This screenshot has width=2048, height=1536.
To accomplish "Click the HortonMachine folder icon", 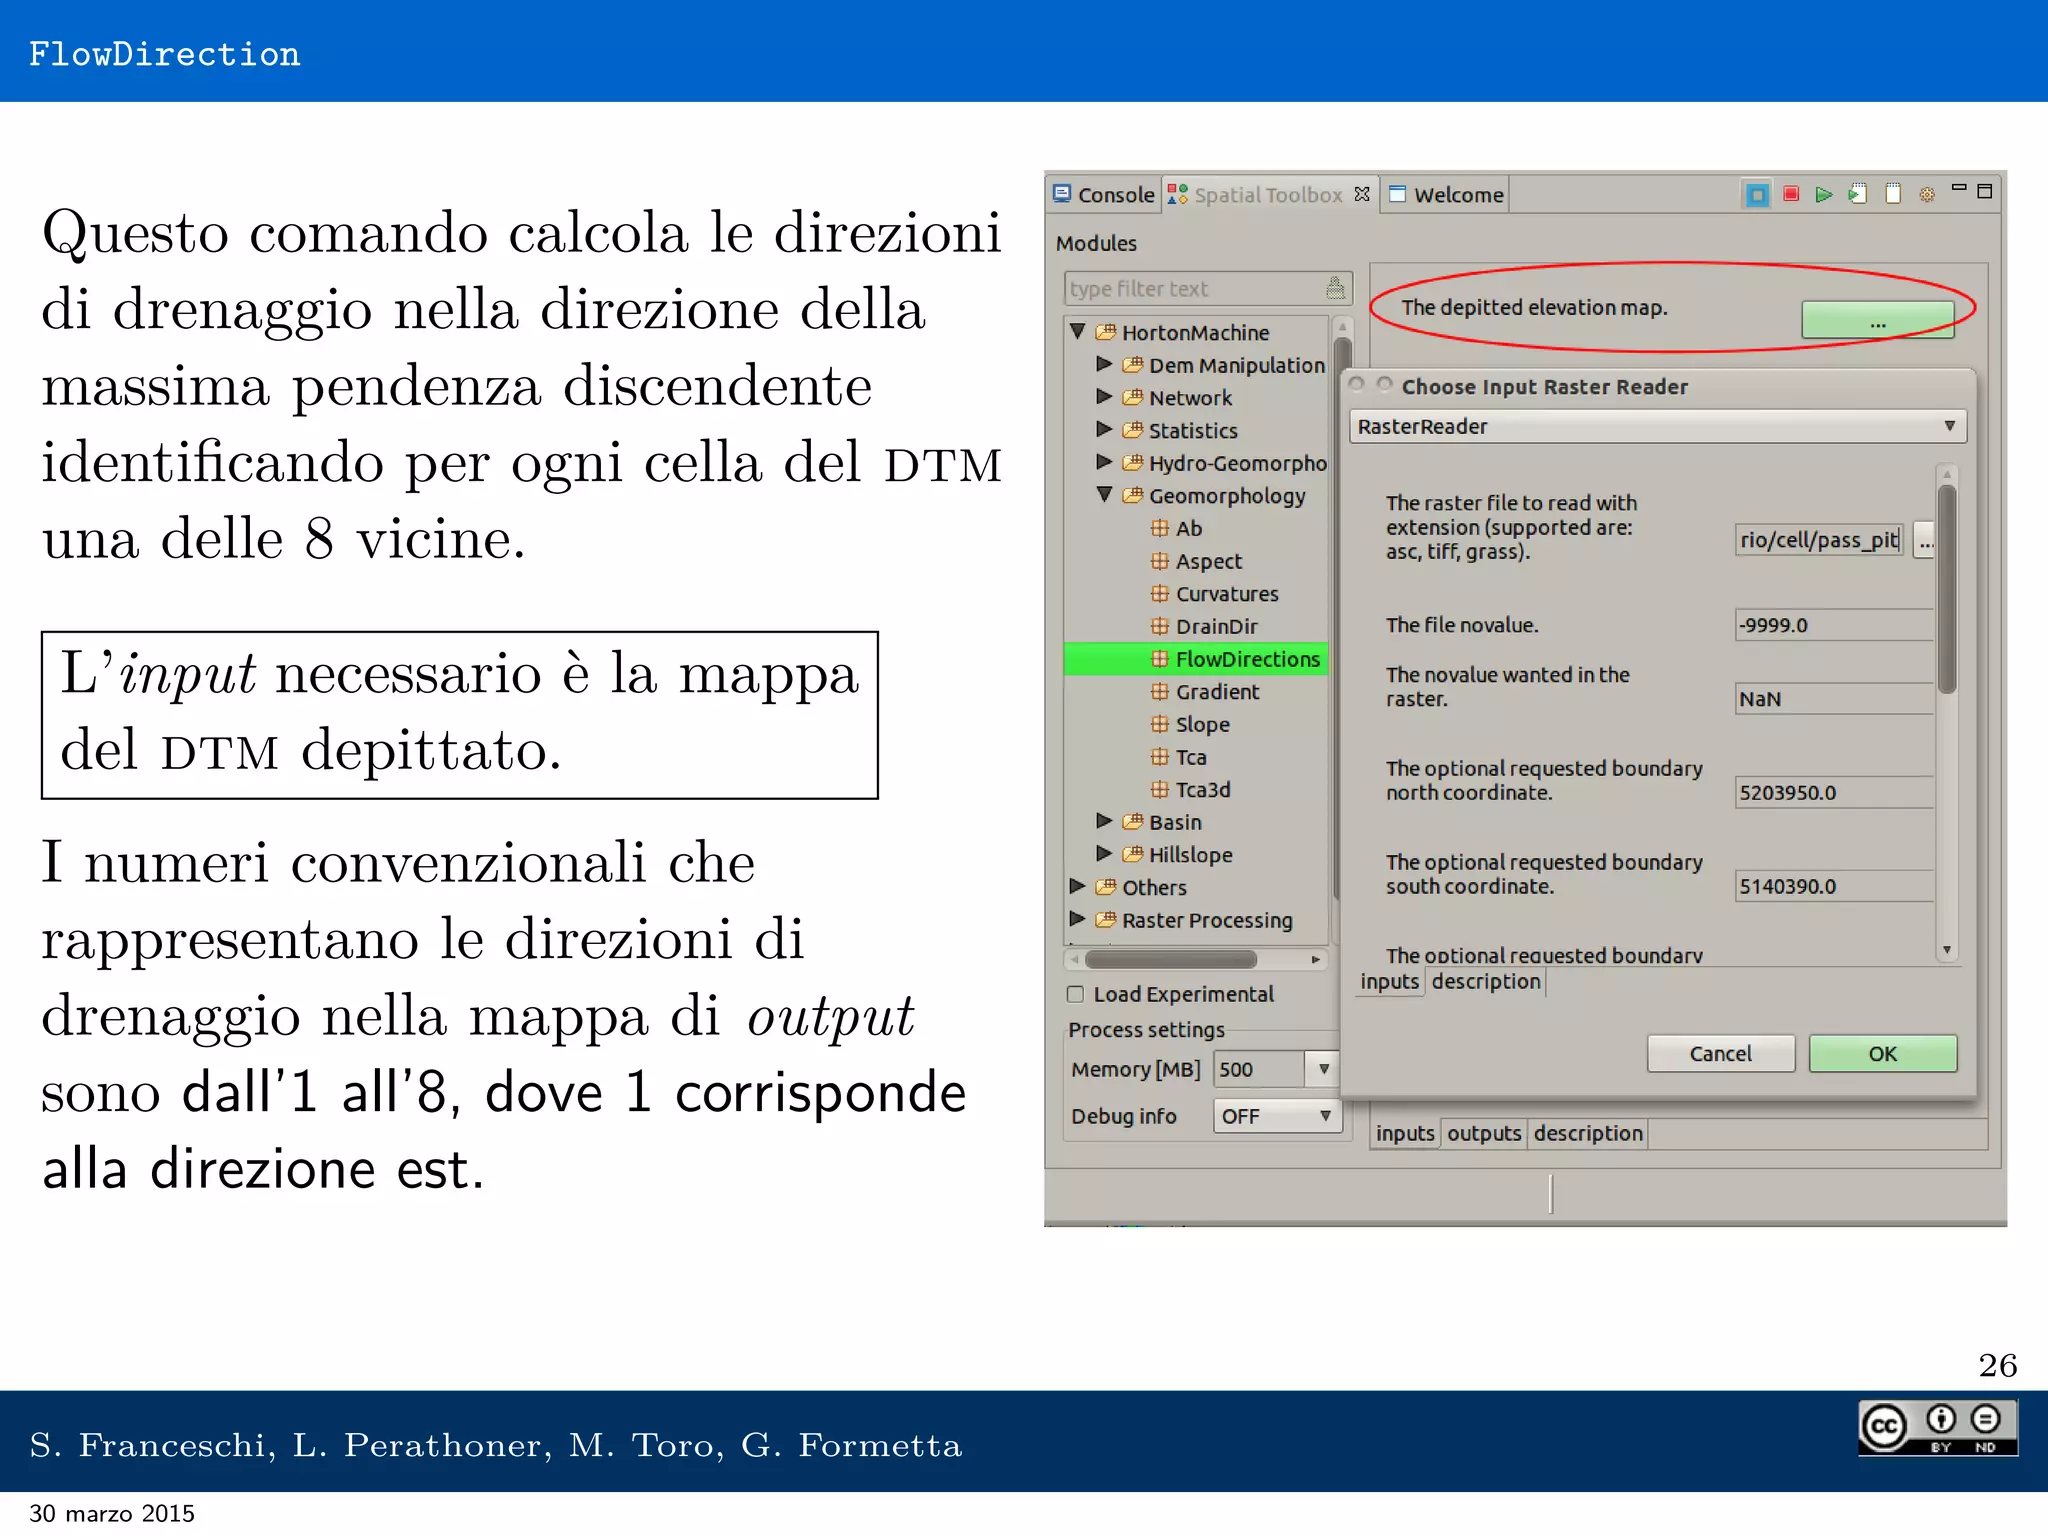I will 1105,332.
